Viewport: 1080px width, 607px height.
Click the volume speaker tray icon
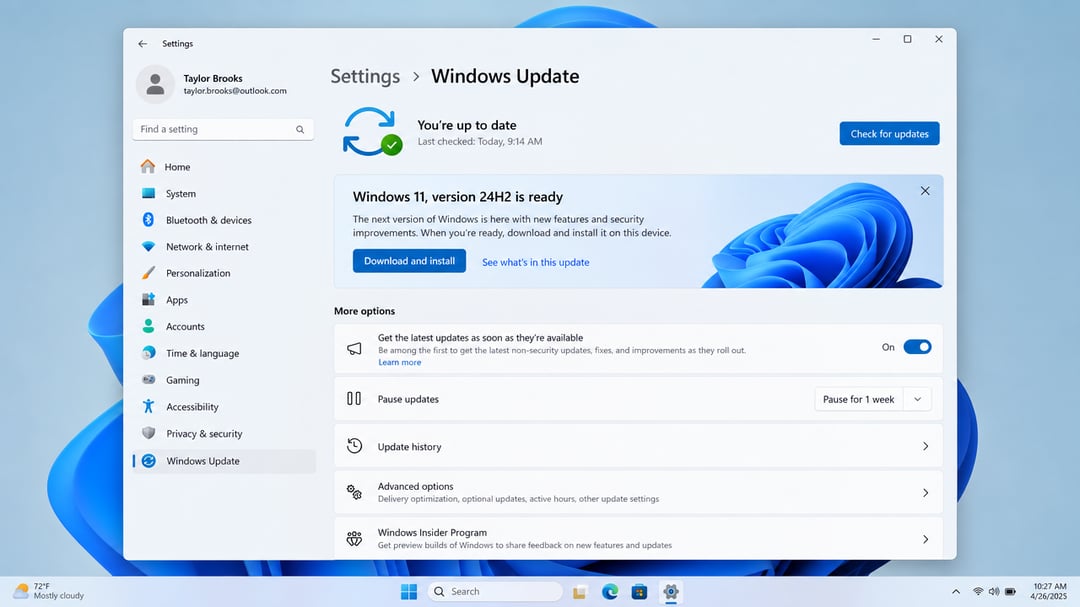(x=994, y=592)
